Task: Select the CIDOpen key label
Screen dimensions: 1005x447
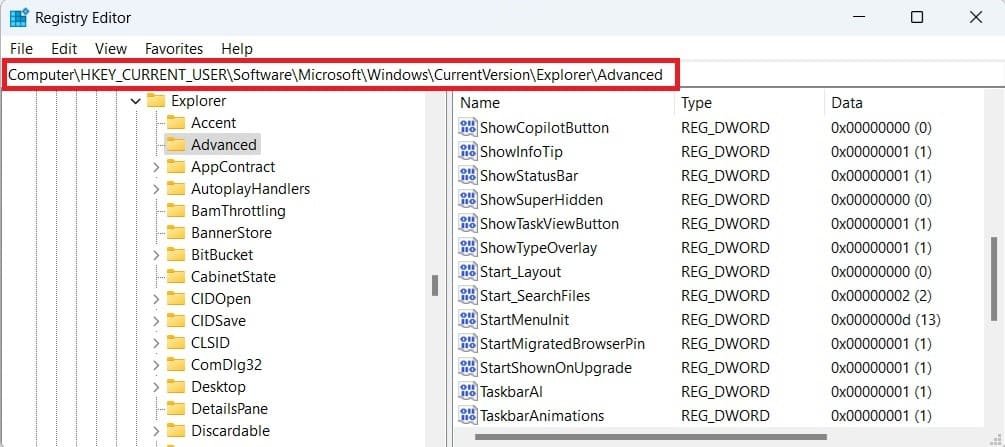Action: (x=220, y=299)
